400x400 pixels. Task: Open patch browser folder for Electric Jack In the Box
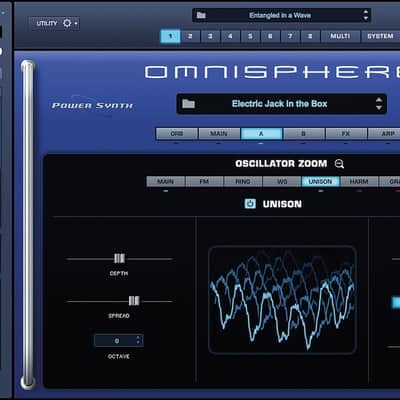(x=188, y=104)
